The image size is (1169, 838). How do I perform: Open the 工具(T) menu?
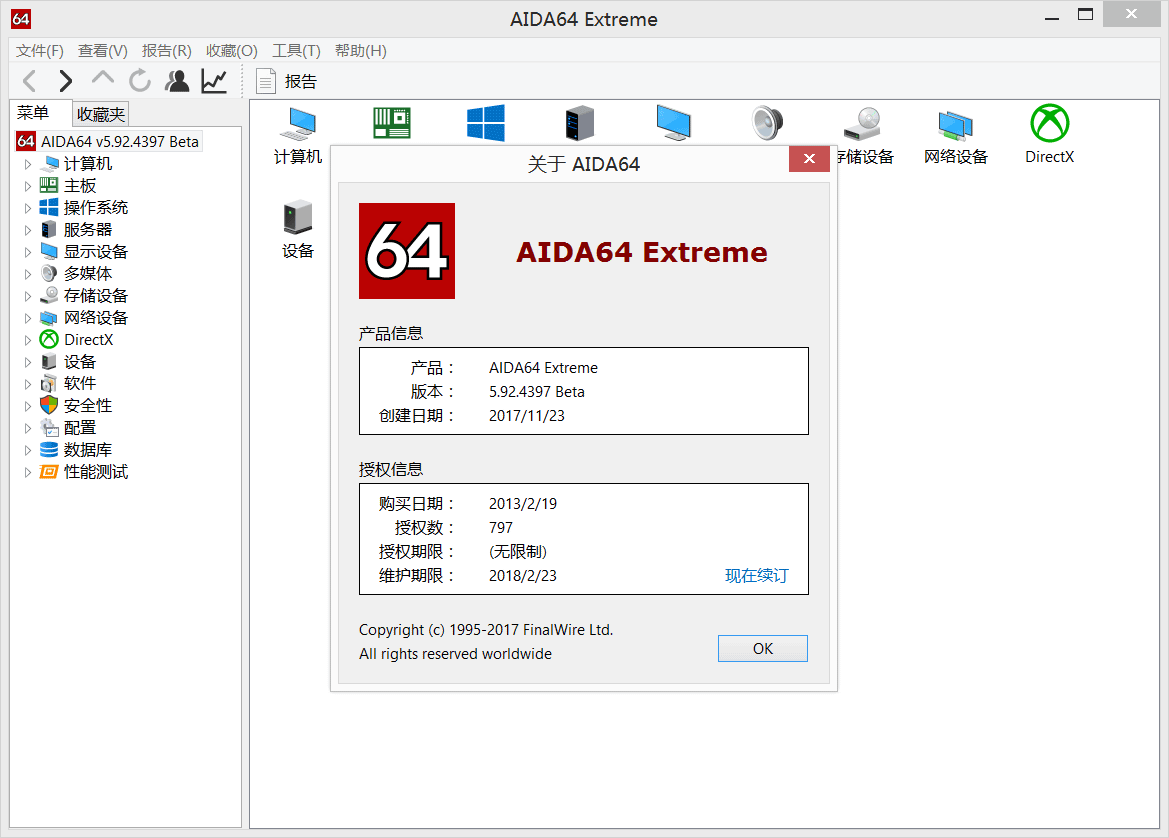(296, 50)
